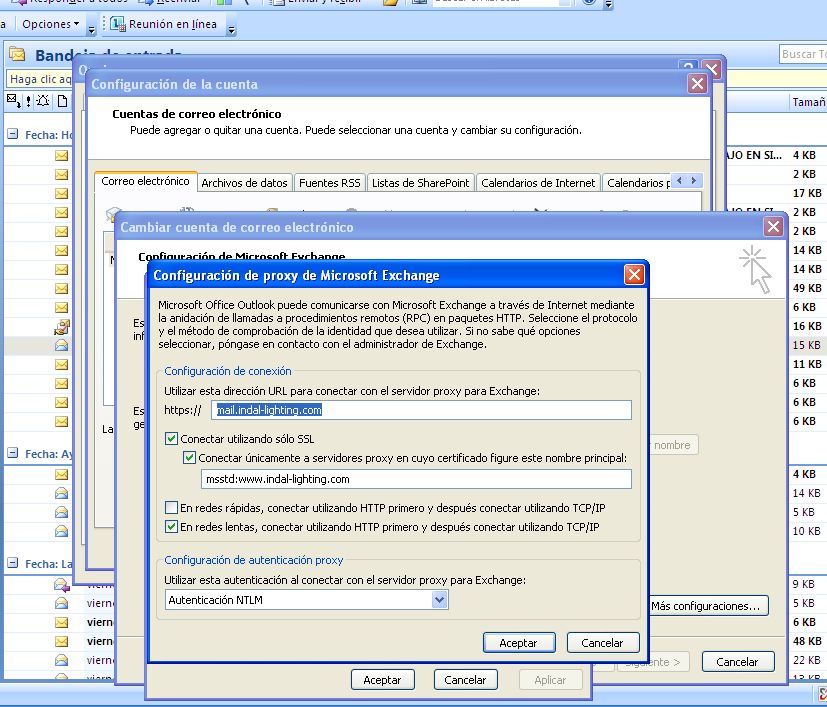Click the importance column header icon
827x707 pixels.
[x=29, y=101]
